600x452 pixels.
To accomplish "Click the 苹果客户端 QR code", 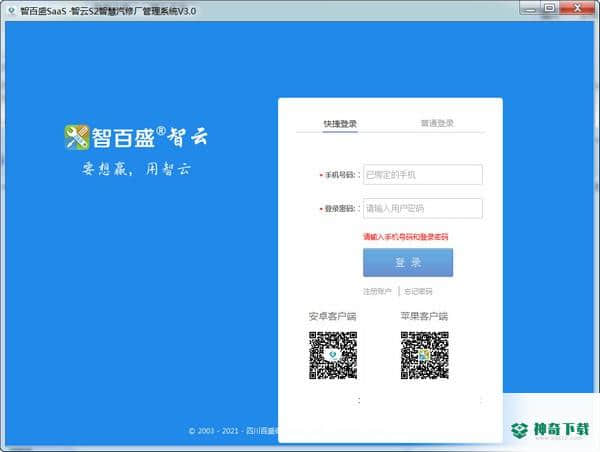I will tap(424, 356).
